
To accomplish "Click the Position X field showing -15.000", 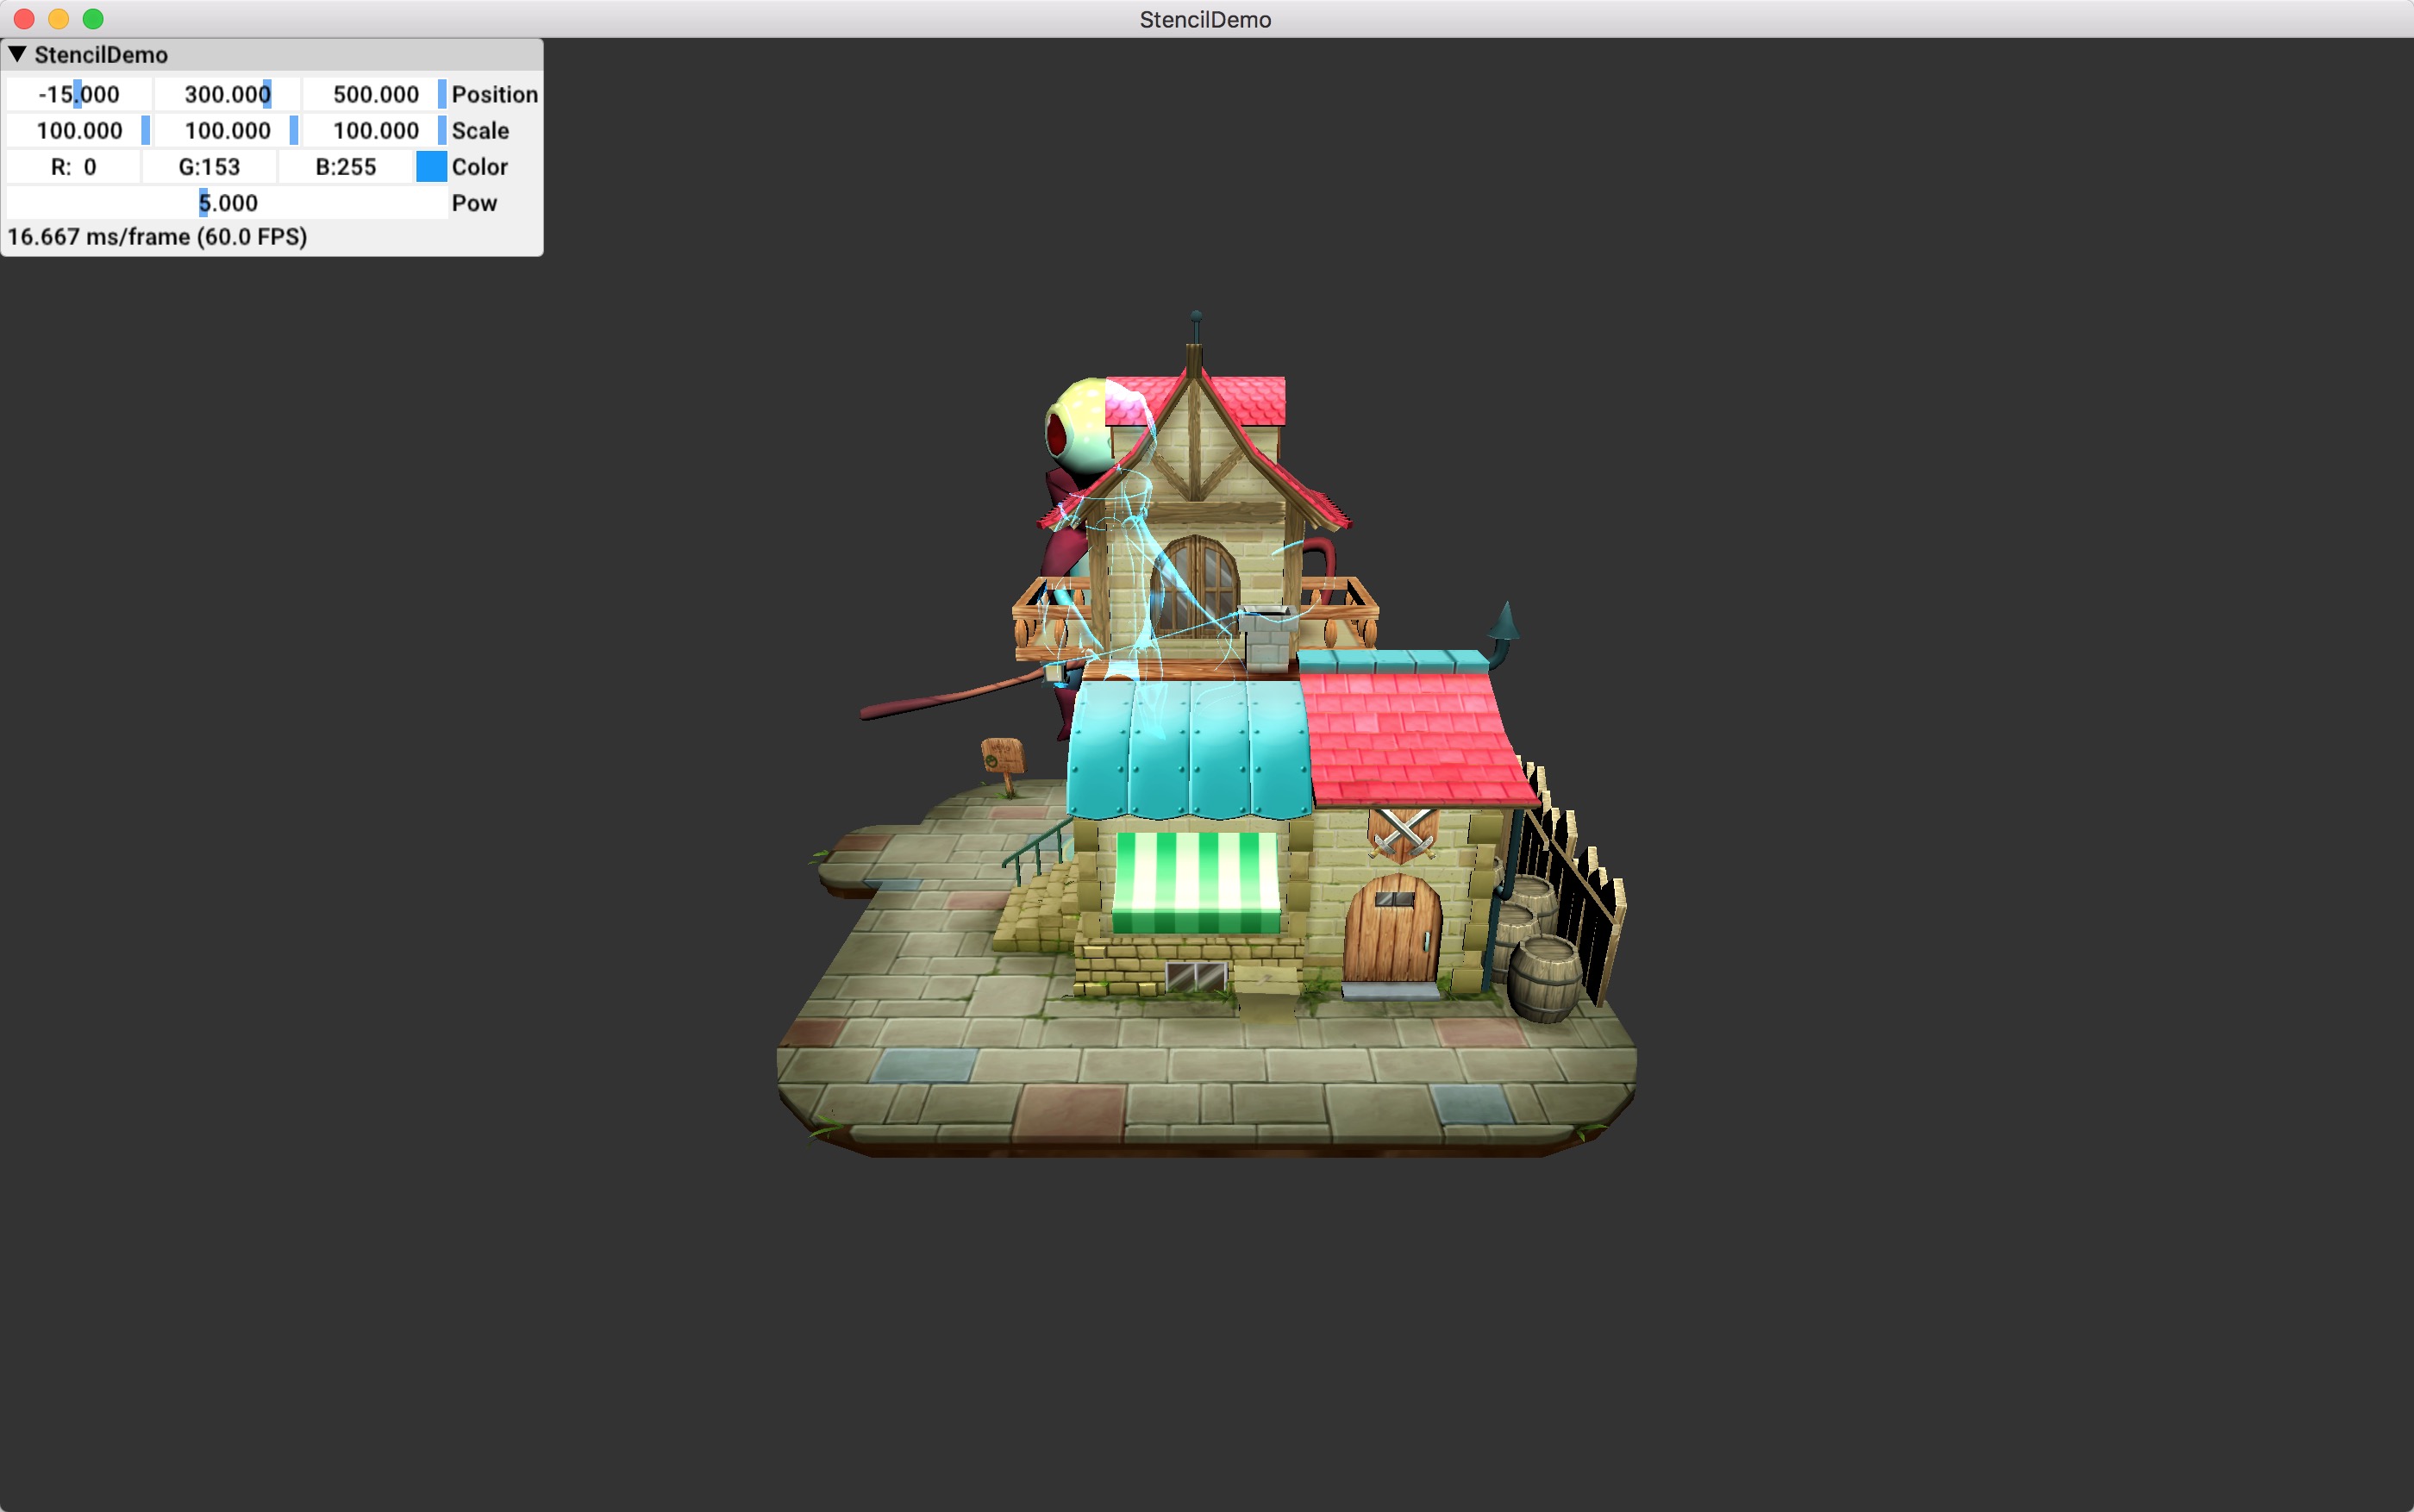I will coord(79,94).
